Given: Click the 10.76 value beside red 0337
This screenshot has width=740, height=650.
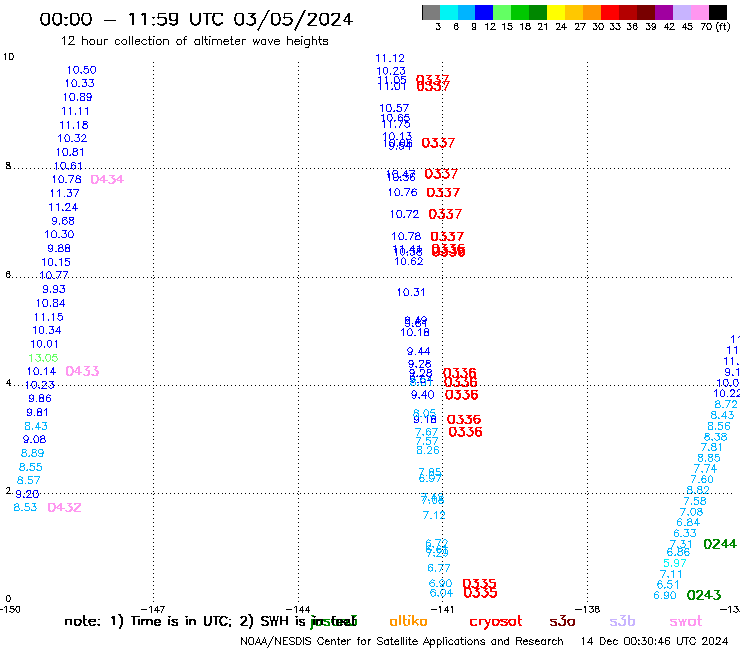Looking at the screenshot, I should [x=403, y=192].
